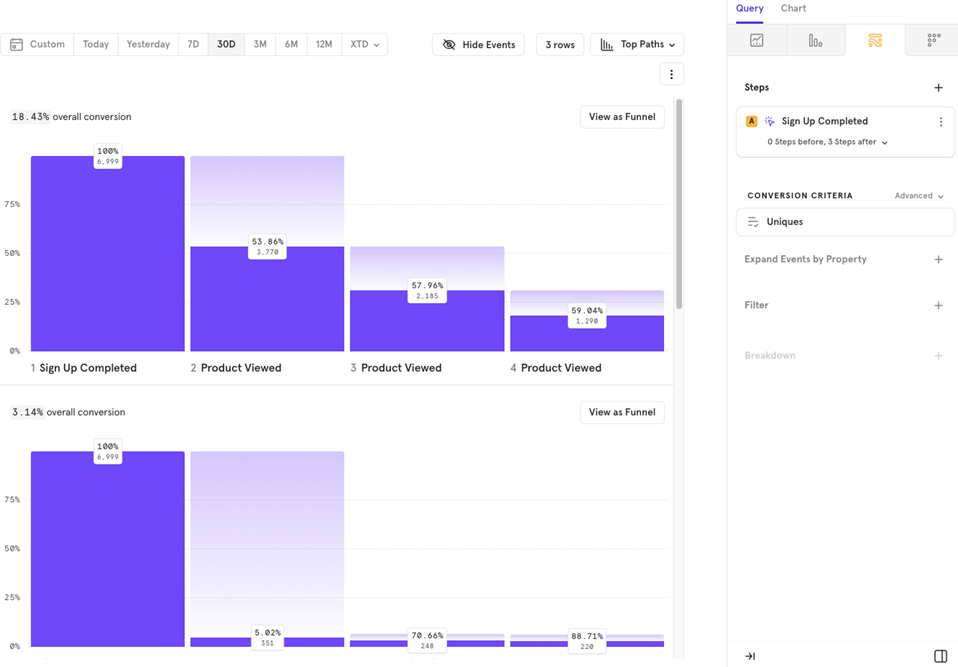Switch to the Insights report type icon

(757, 41)
